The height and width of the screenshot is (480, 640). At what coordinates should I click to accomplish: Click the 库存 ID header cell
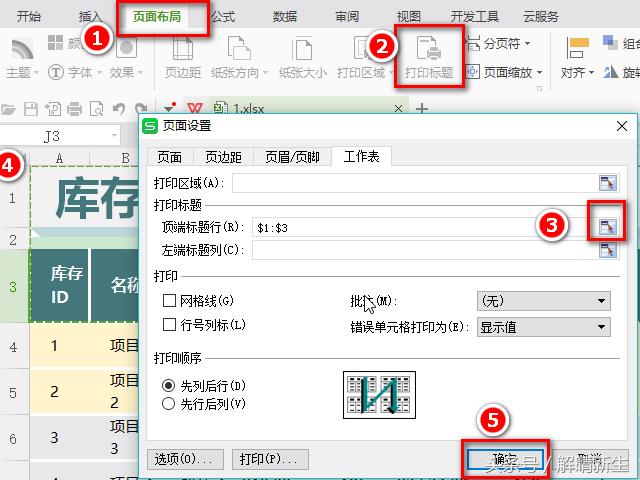(60, 285)
